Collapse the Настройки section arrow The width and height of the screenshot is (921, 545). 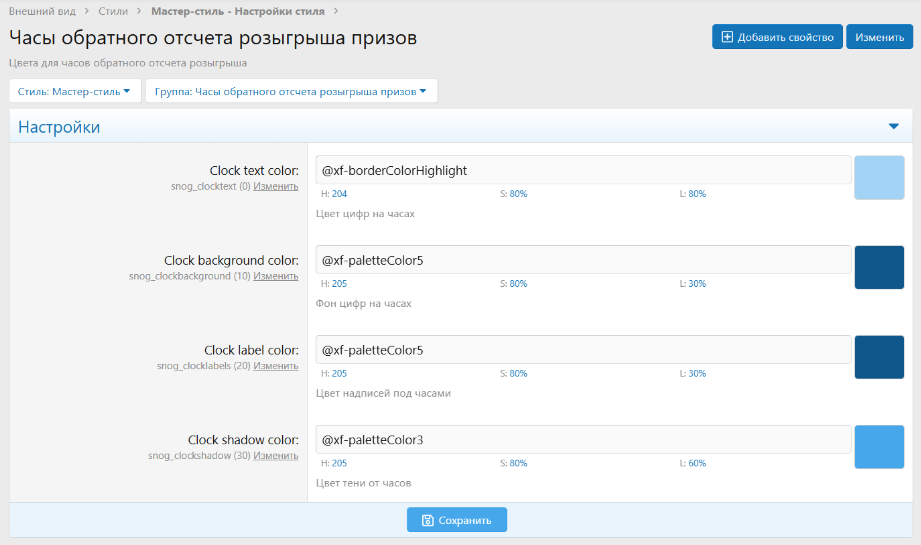893,127
